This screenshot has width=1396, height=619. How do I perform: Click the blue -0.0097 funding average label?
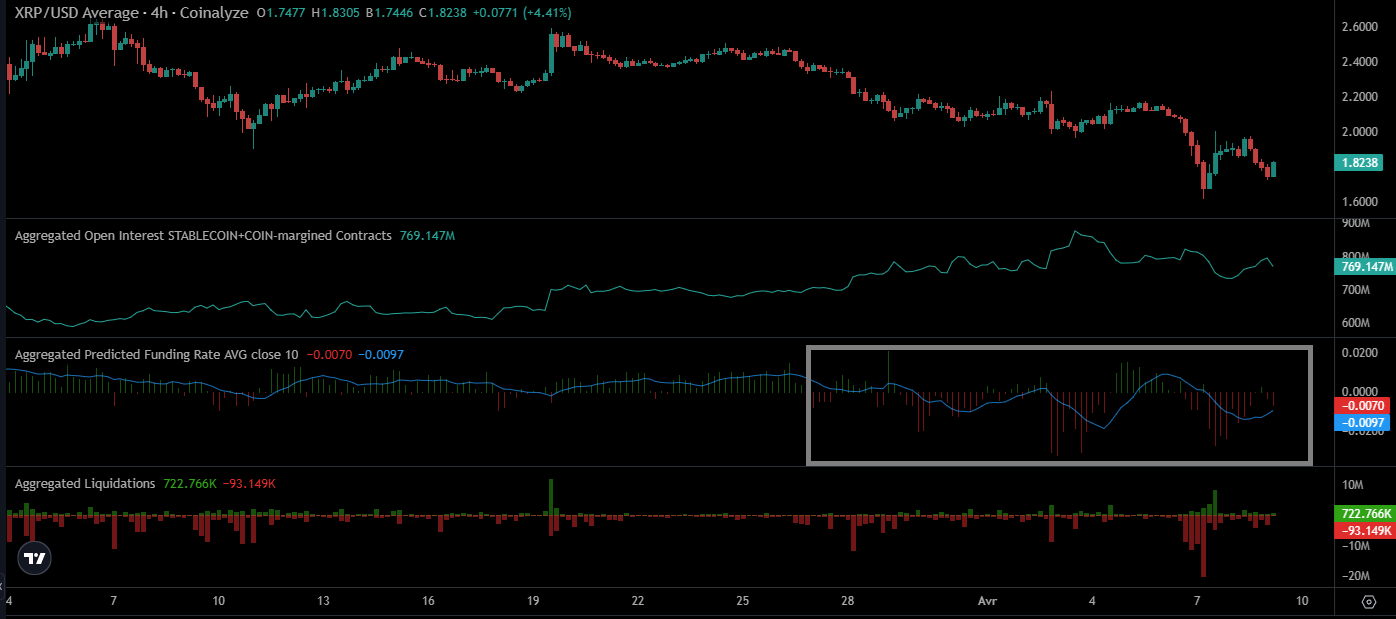pyautogui.click(x=1361, y=422)
